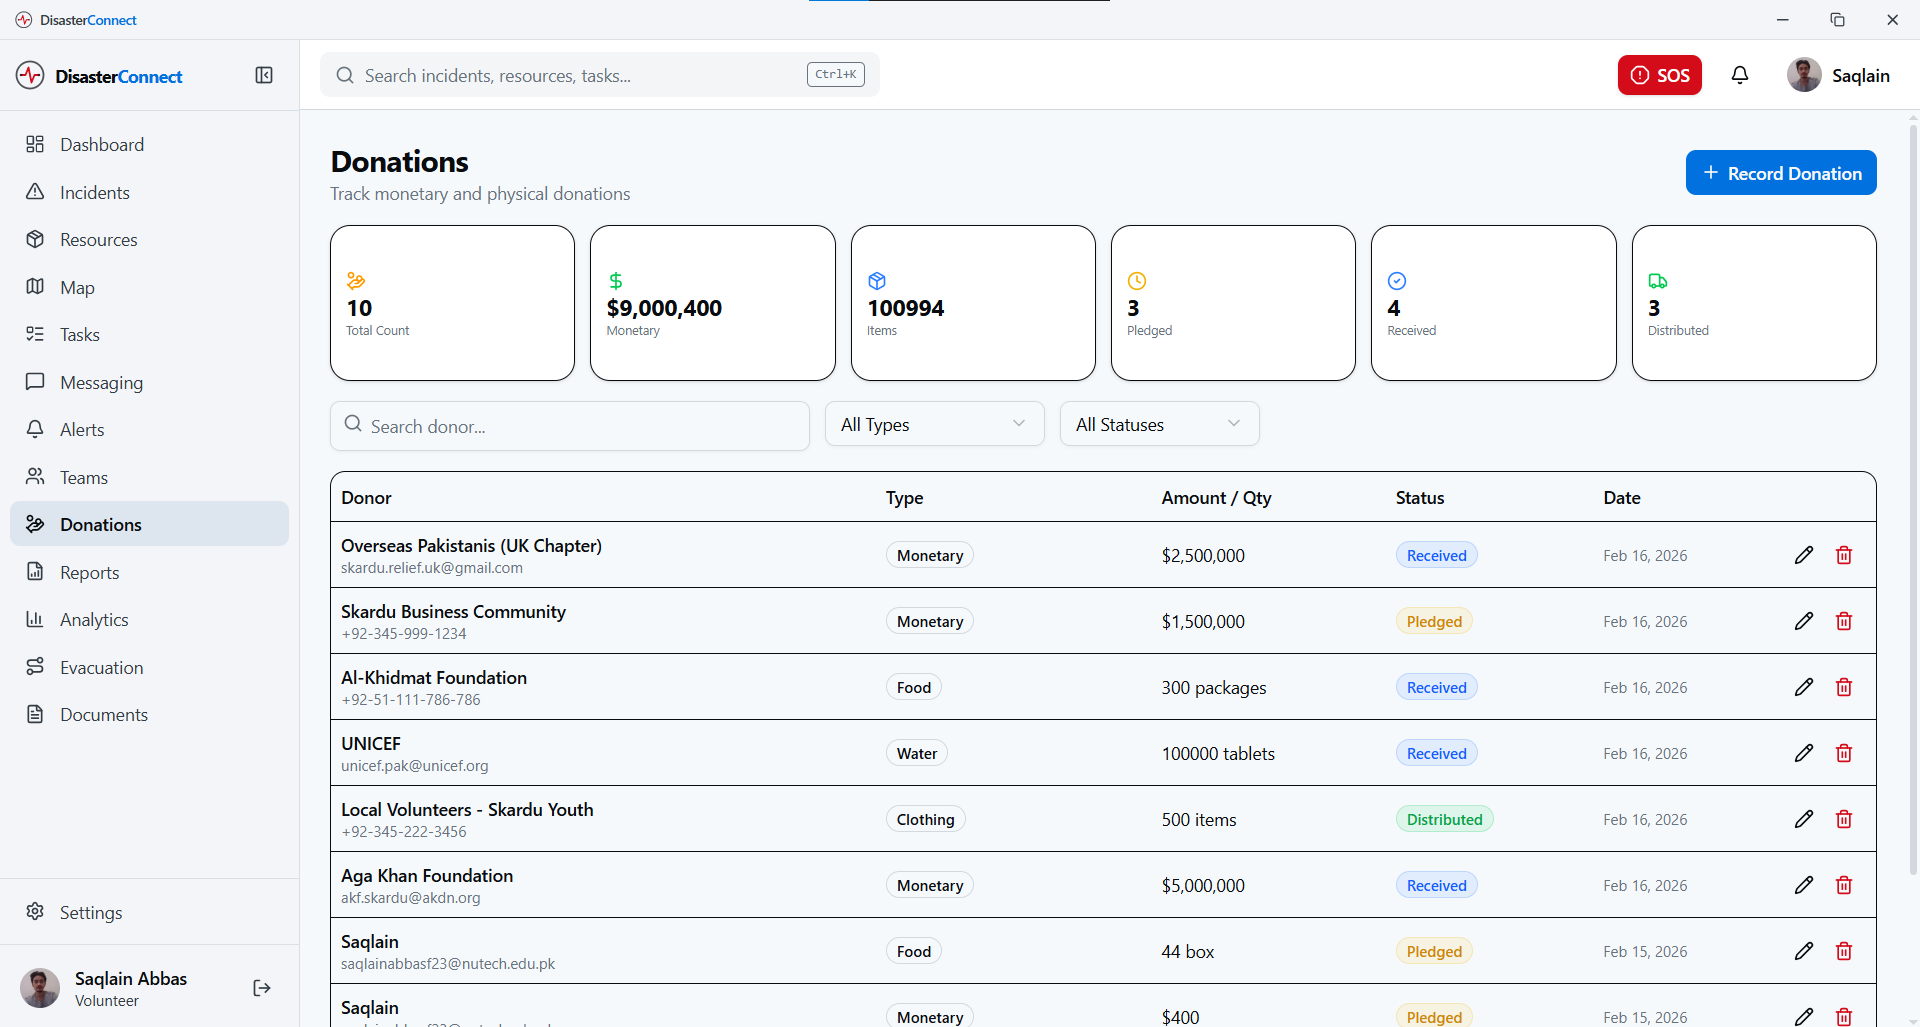Delete the Al-Khidmat Foundation donation row

coord(1844,687)
